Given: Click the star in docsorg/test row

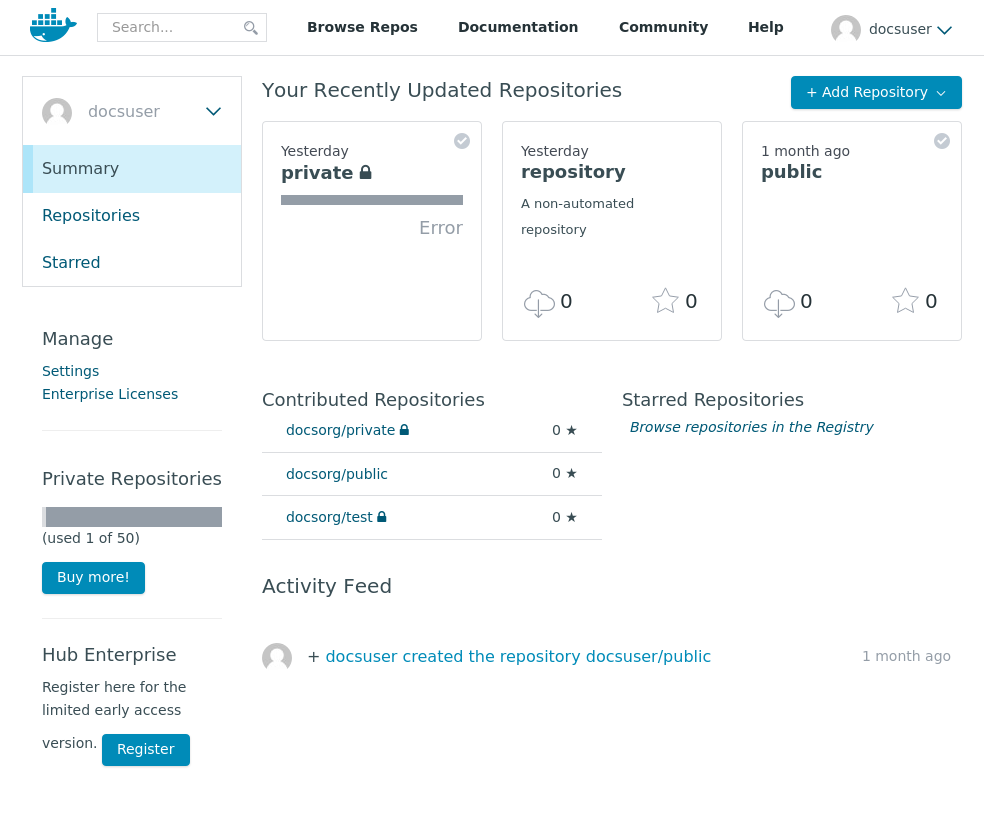Looking at the screenshot, I should point(571,517).
